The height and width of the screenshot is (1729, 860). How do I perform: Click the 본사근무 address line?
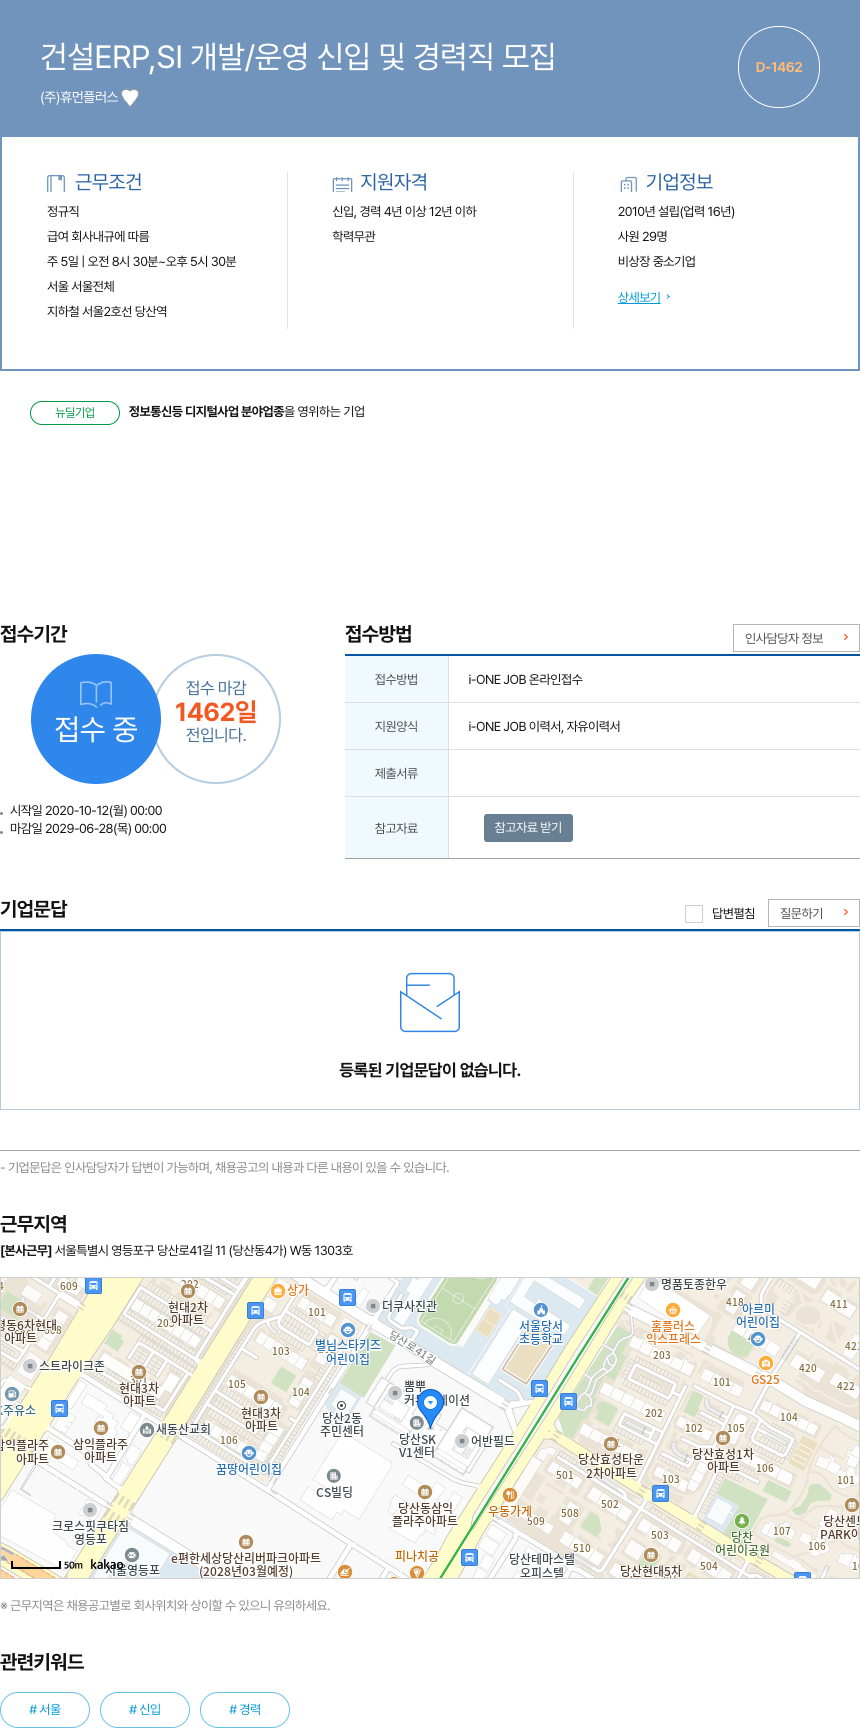pyautogui.click(x=176, y=1251)
